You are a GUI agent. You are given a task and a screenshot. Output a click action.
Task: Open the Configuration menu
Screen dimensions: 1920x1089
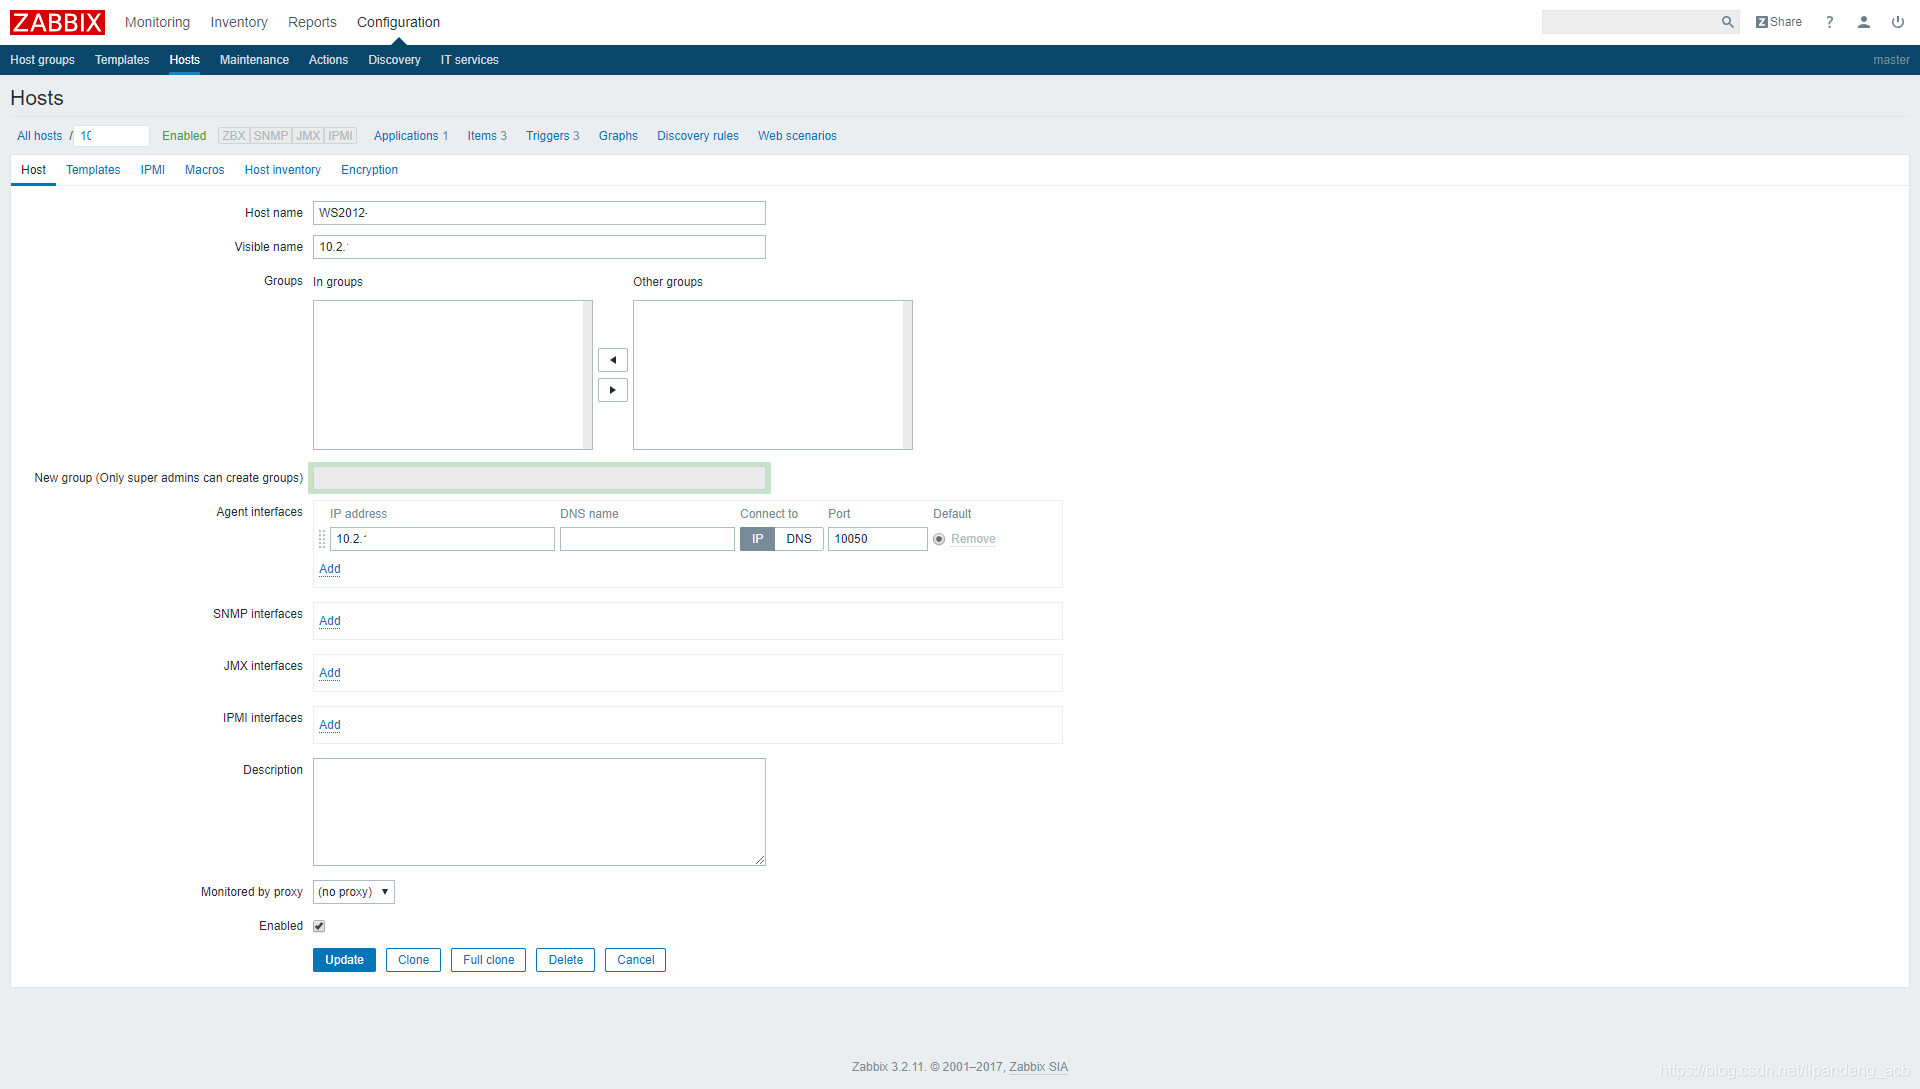tap(398, 22)
